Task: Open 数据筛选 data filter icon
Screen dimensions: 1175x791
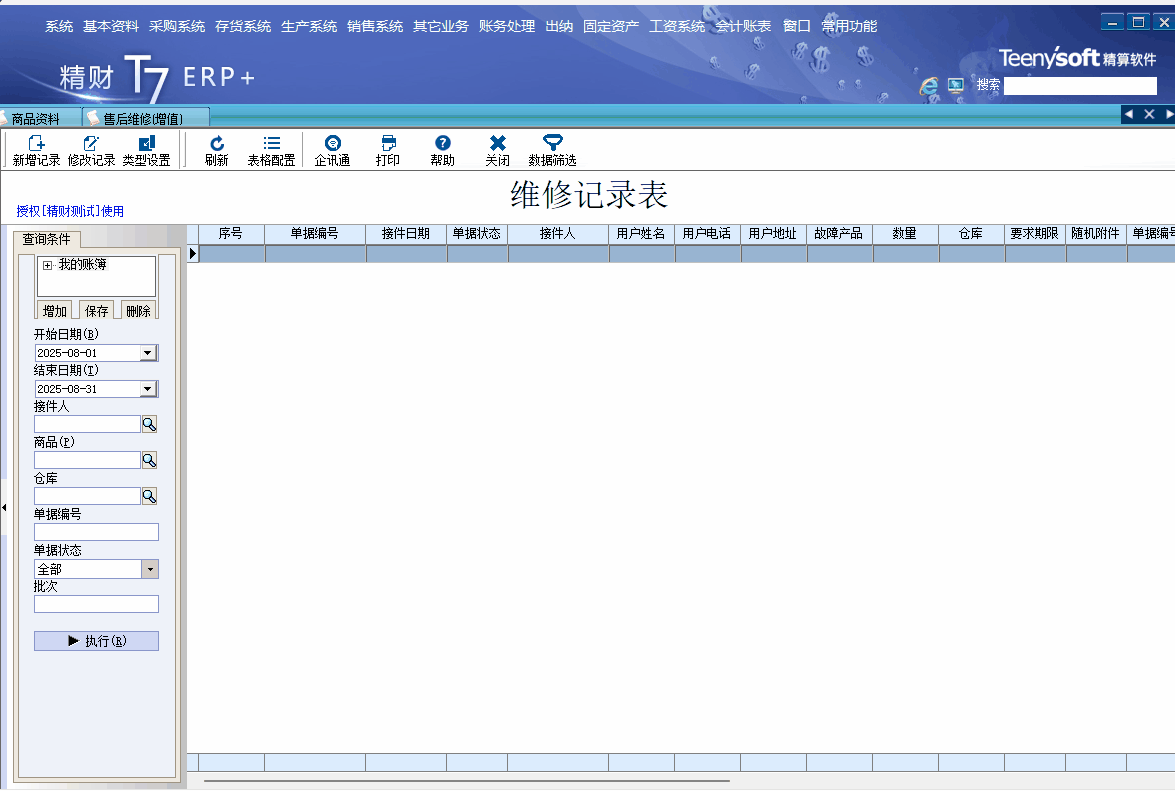Action: click(552, 144)
